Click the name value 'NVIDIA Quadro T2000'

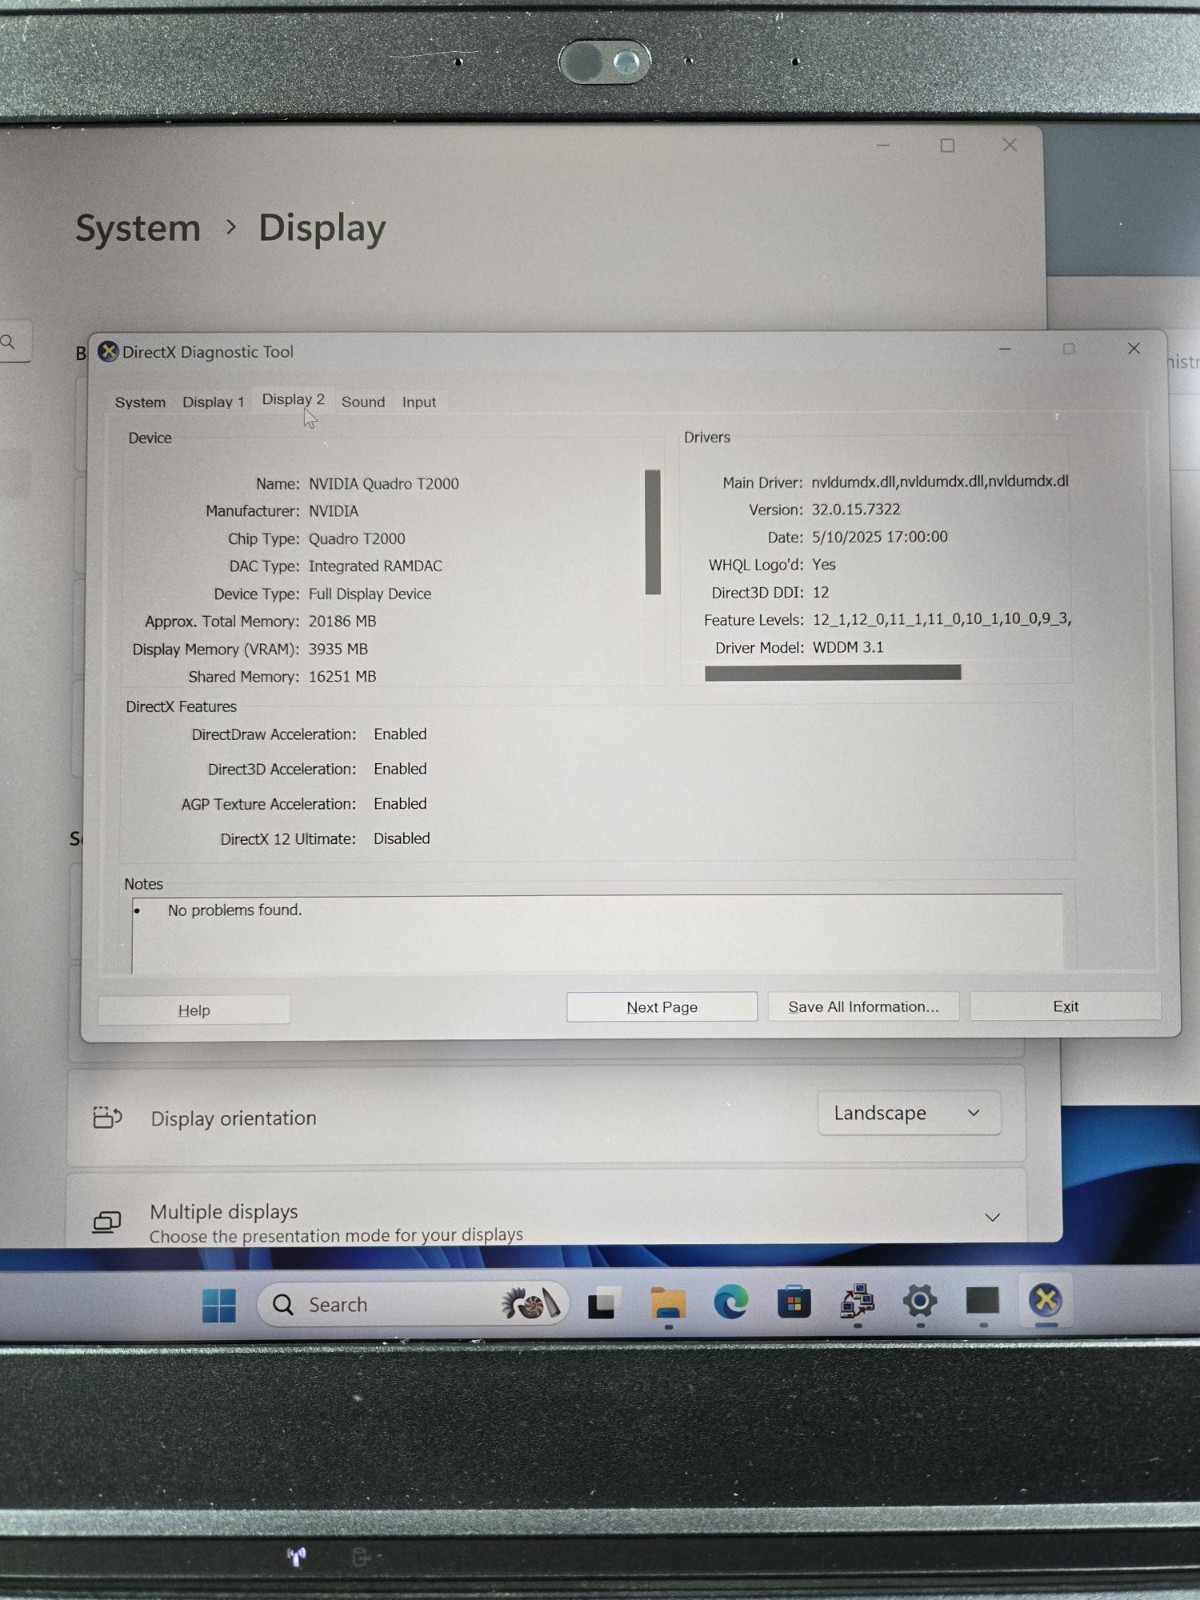(384, 483)
